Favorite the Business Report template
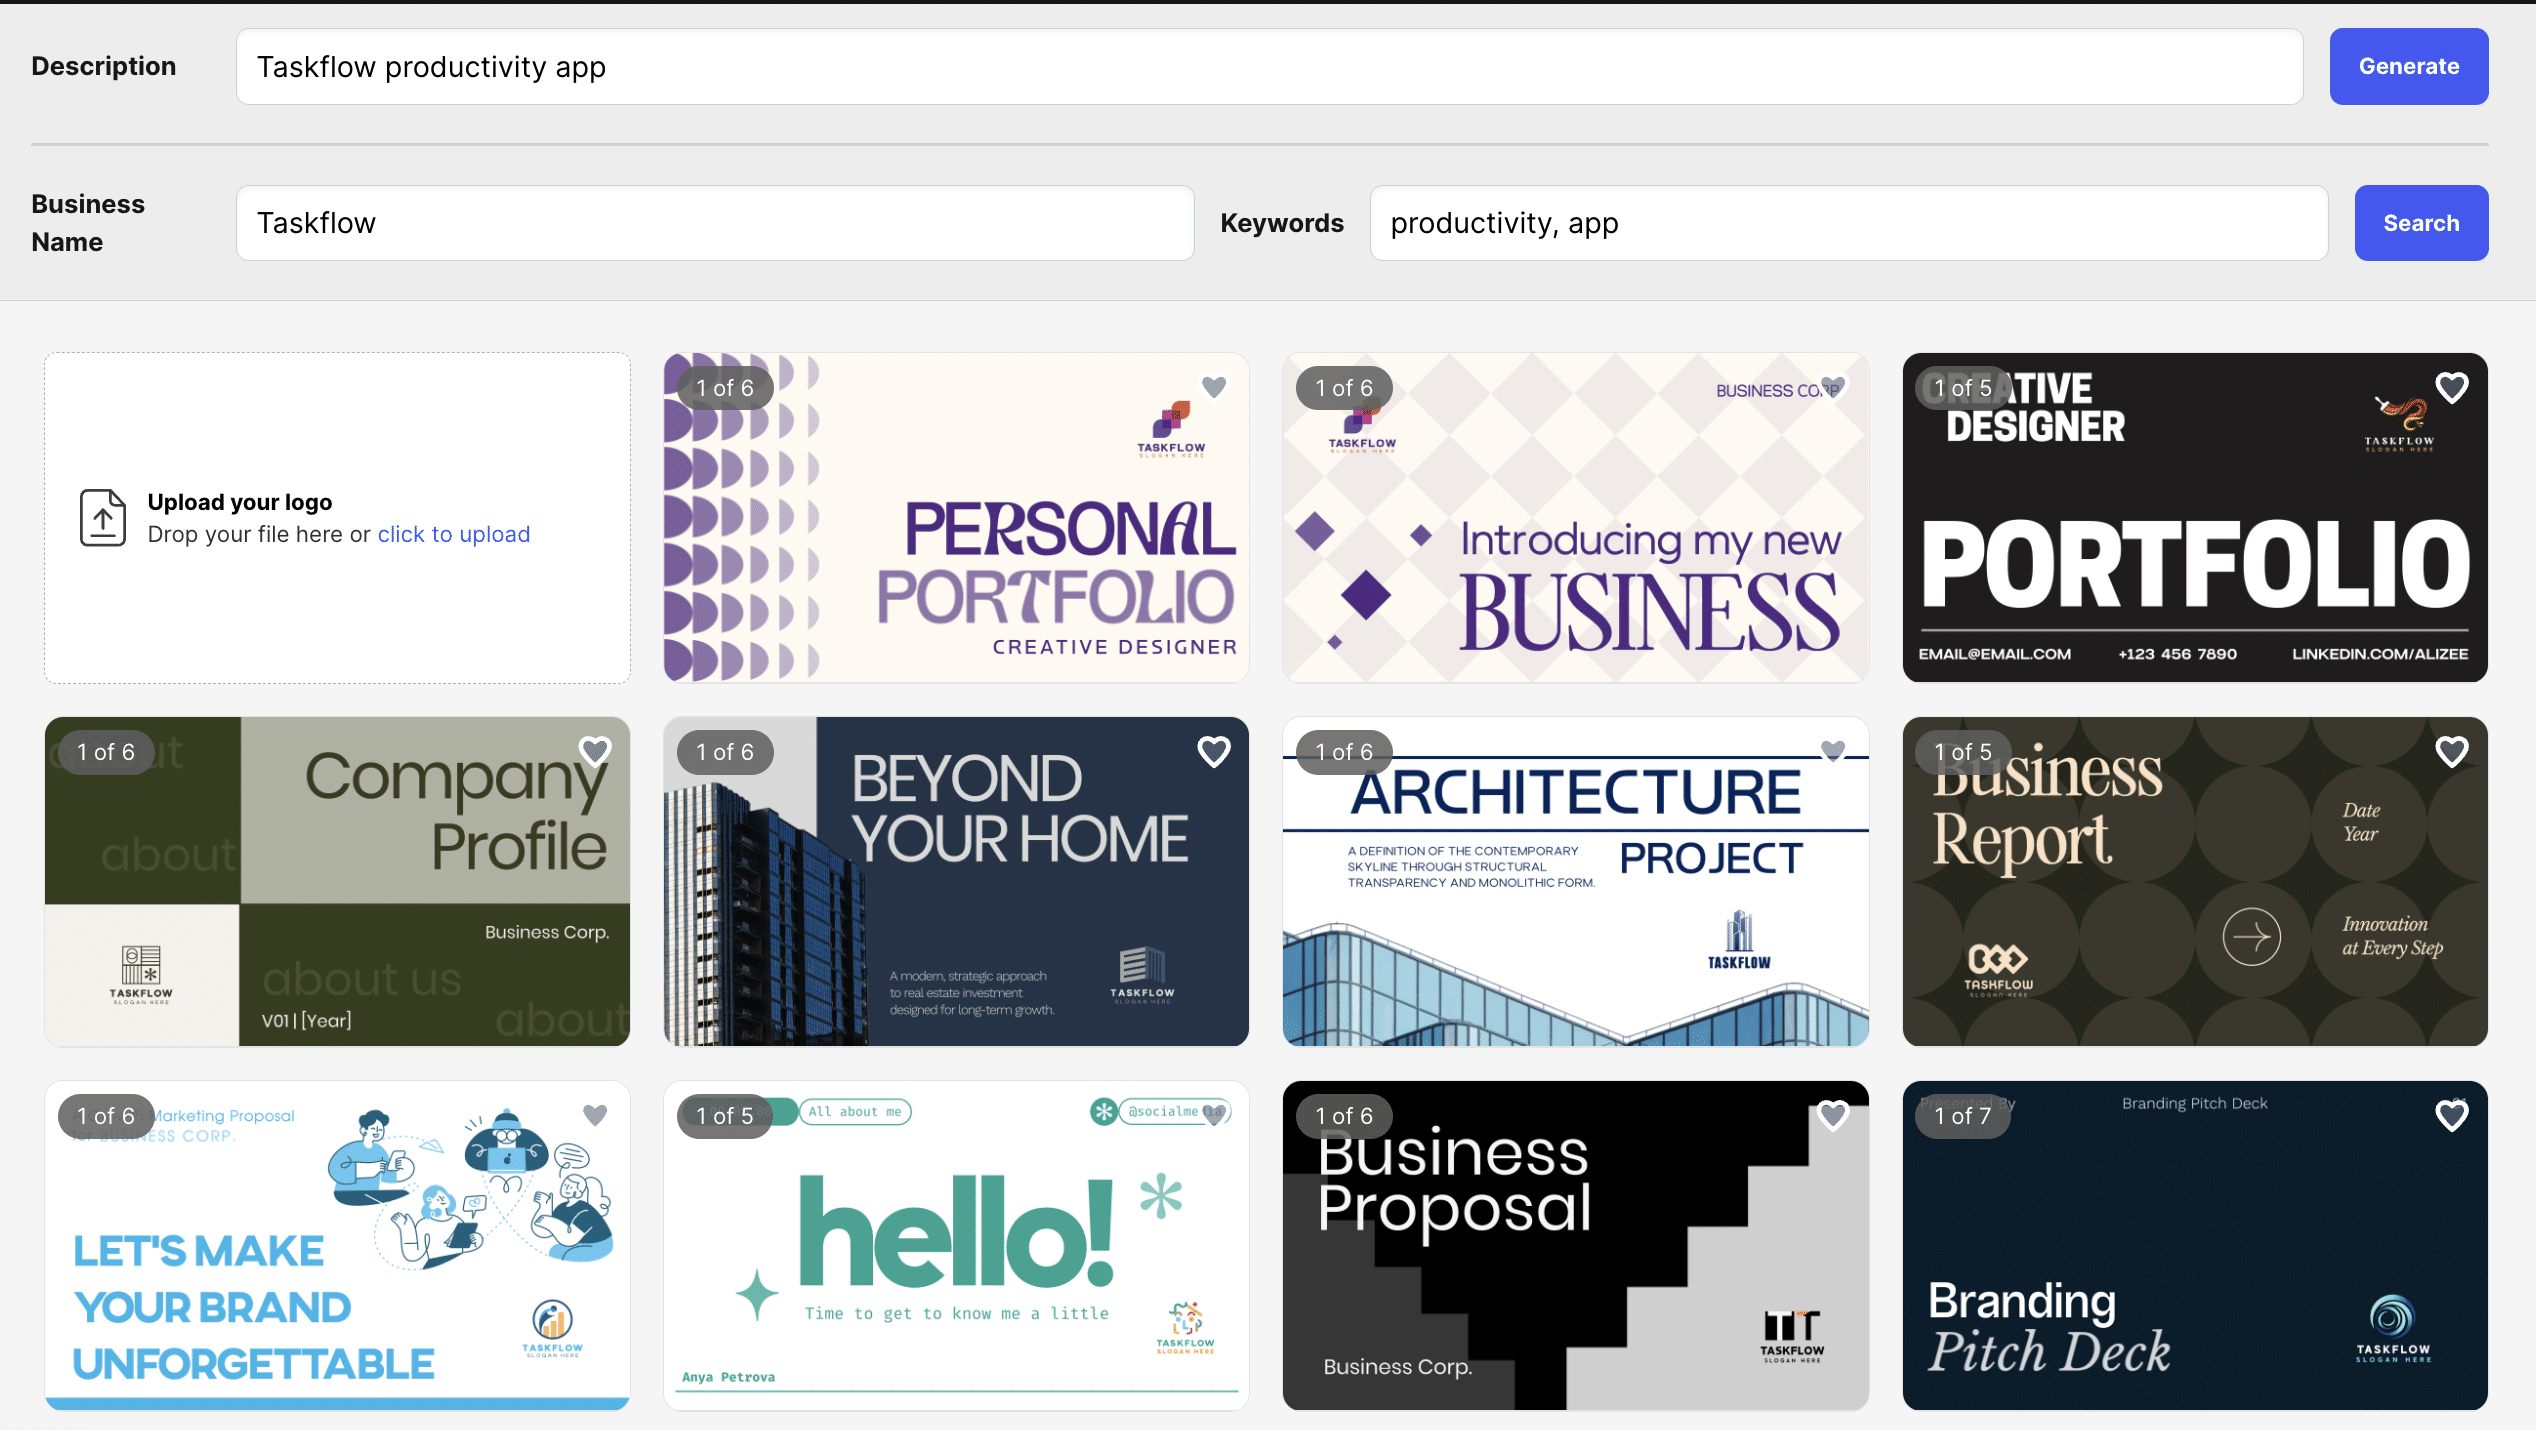 [x=2452, y=750]
